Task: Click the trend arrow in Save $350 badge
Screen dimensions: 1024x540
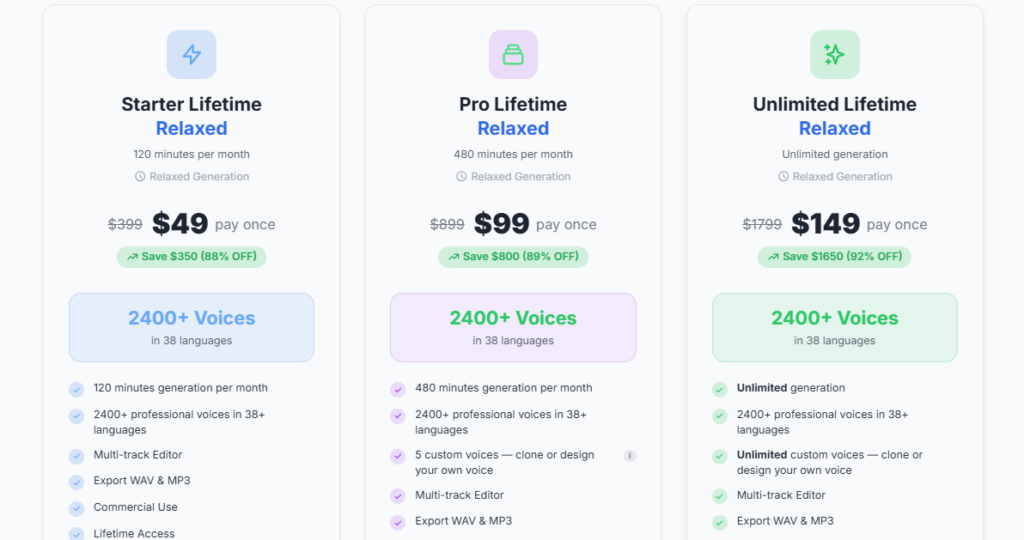Action: (x=134, y=257)
